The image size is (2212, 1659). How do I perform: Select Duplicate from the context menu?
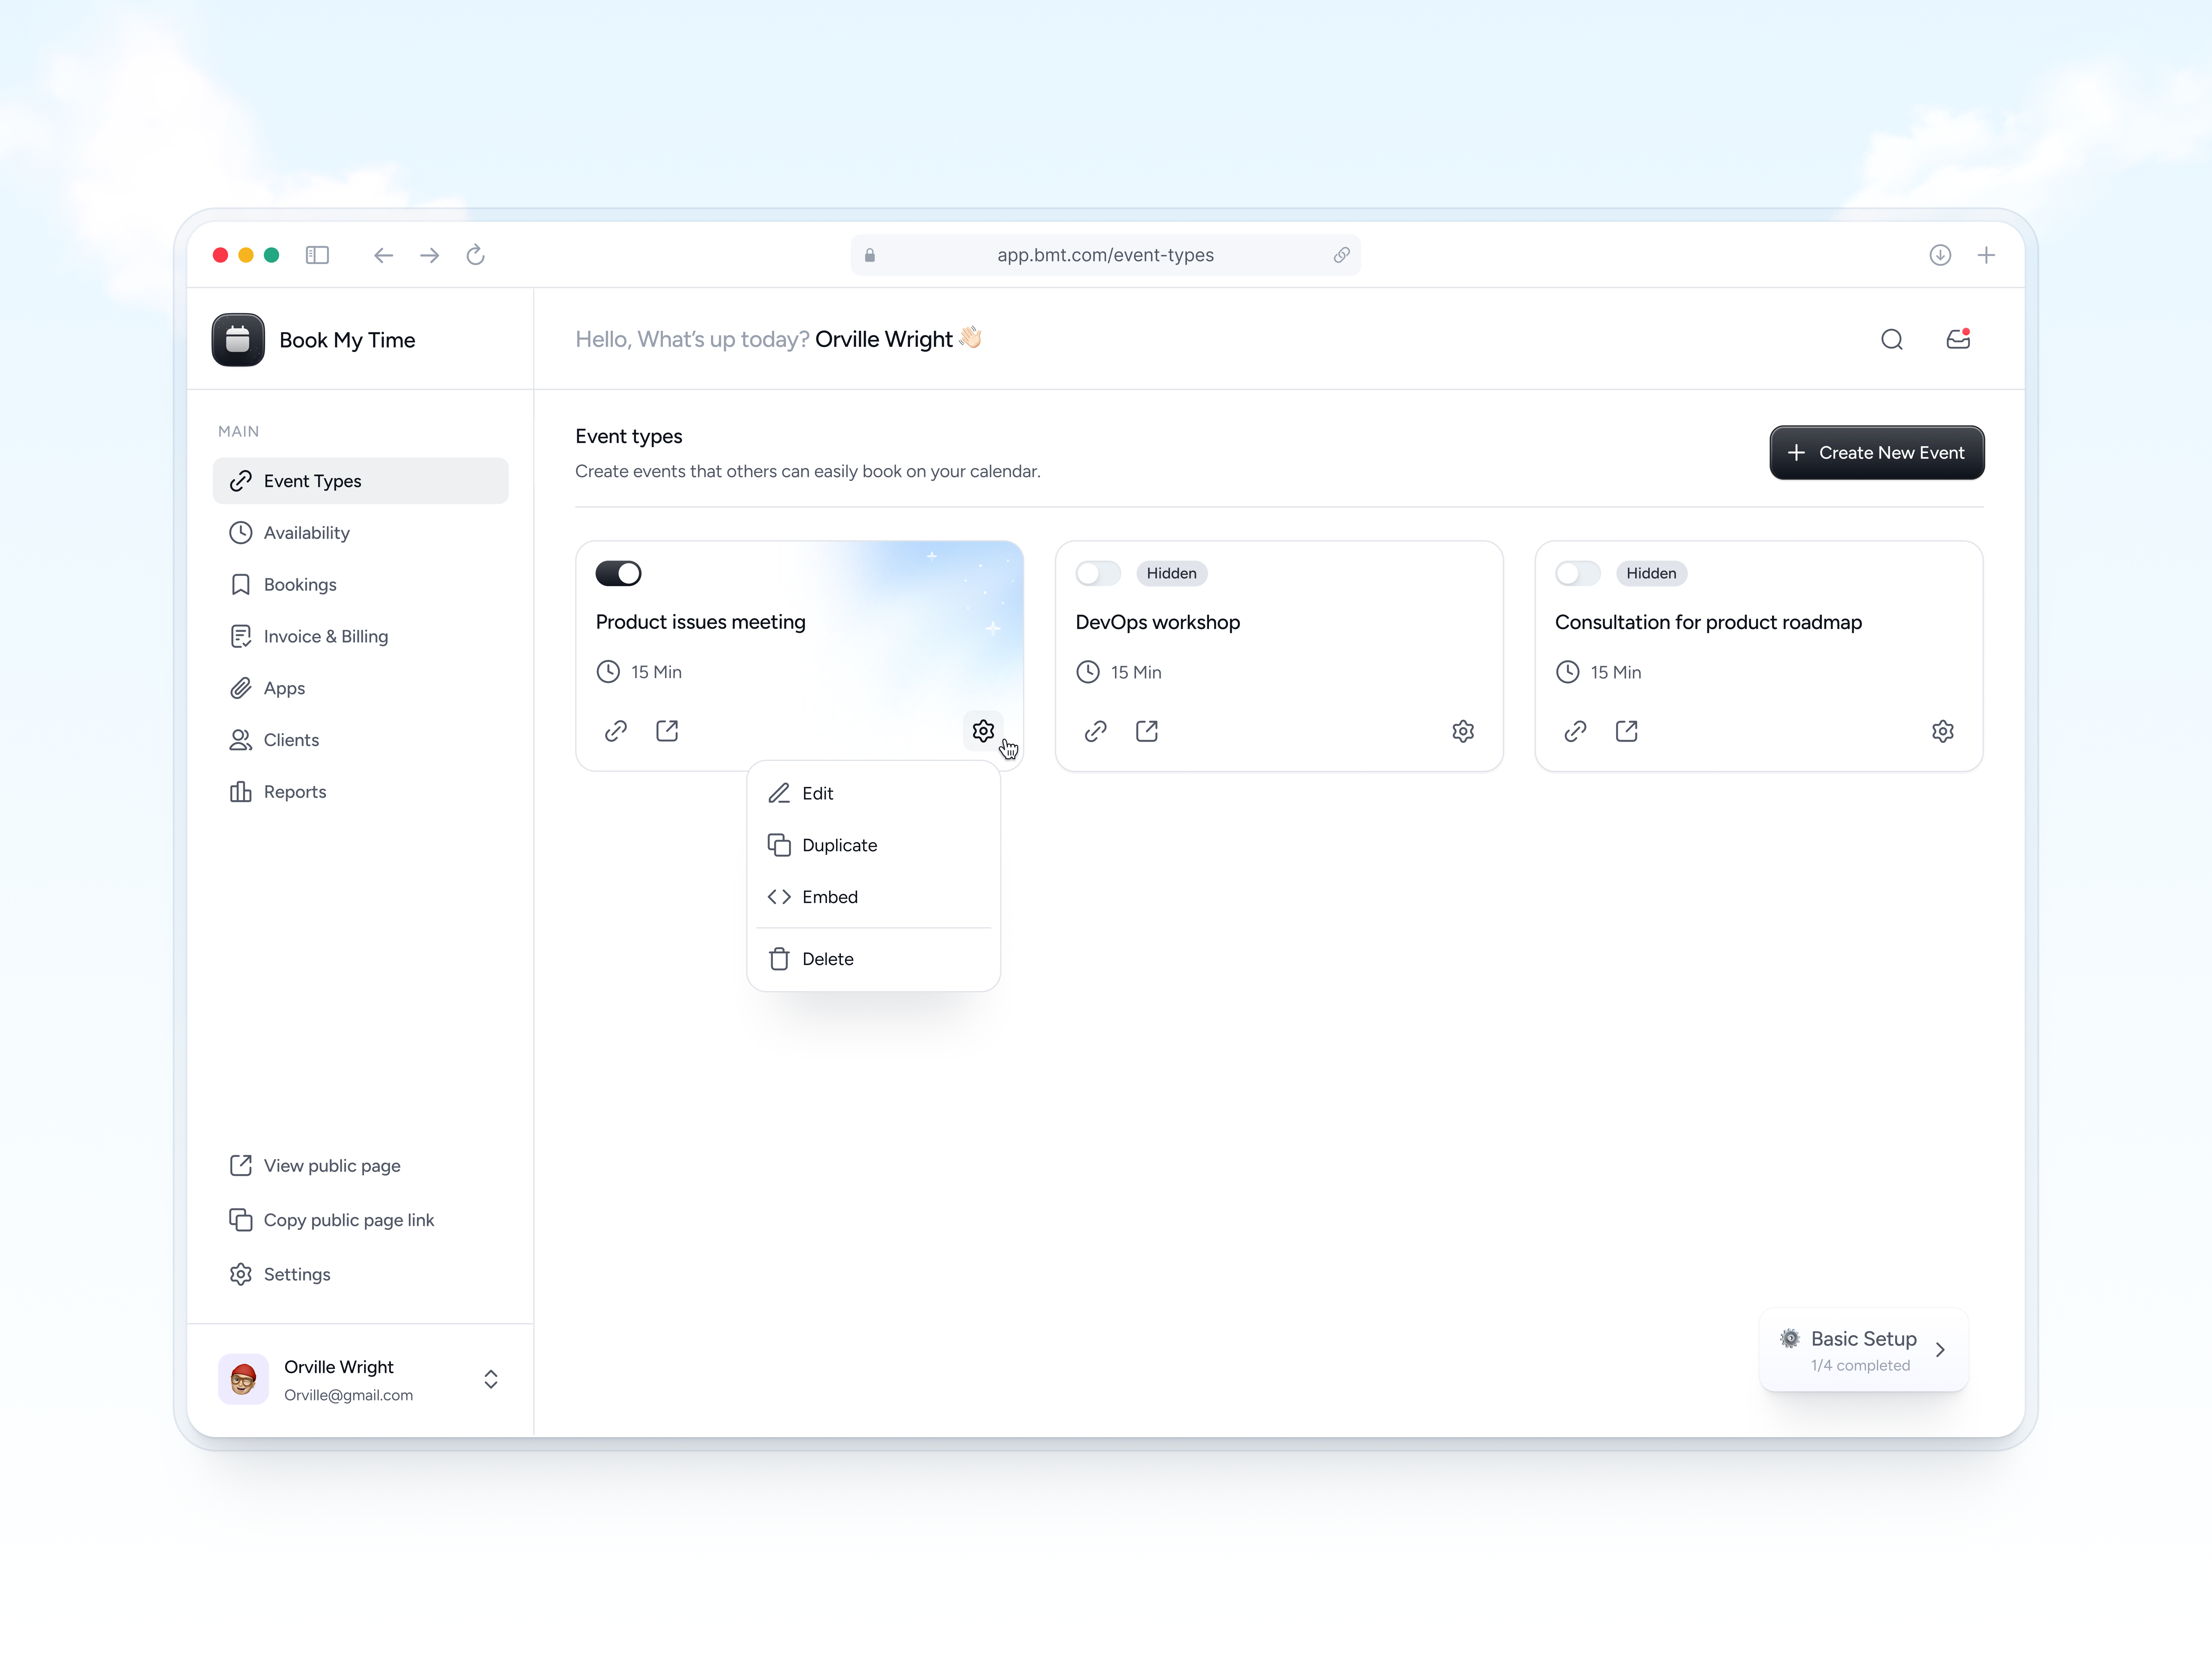pos(839,845)
